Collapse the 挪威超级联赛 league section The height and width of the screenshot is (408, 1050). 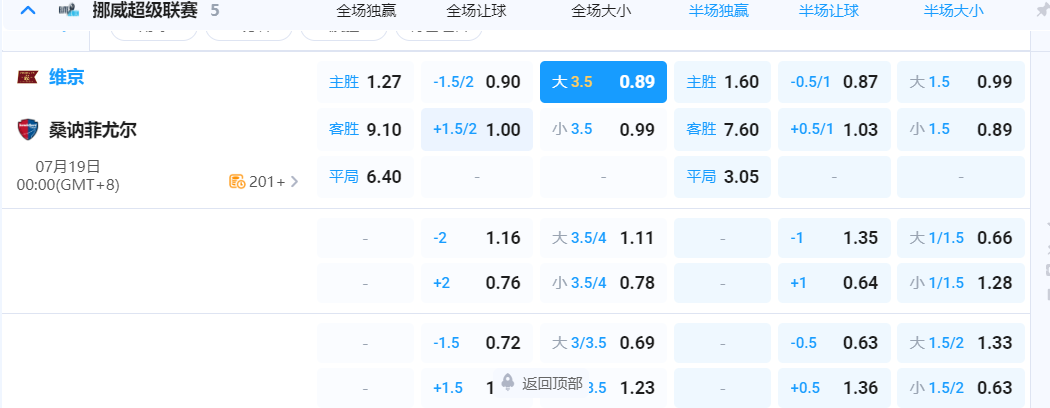point(28,11)
